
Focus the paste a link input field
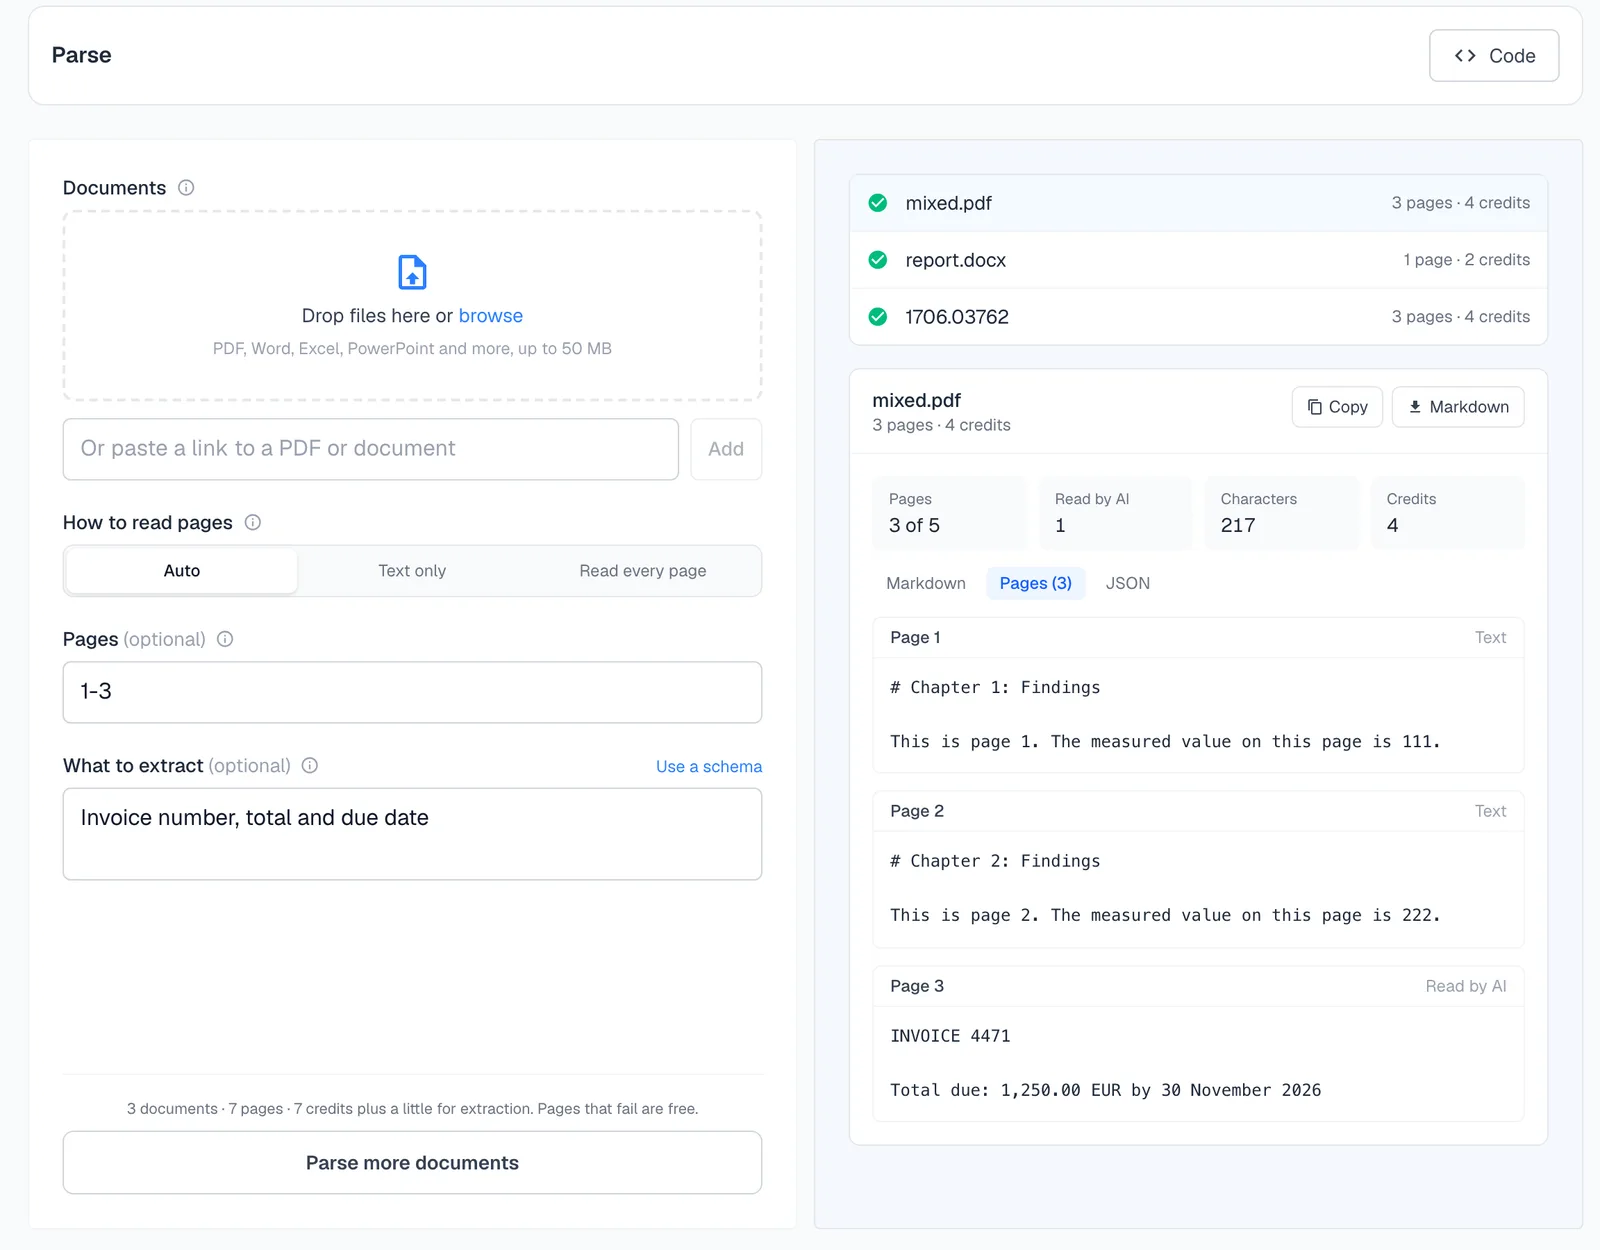[371, 449]
